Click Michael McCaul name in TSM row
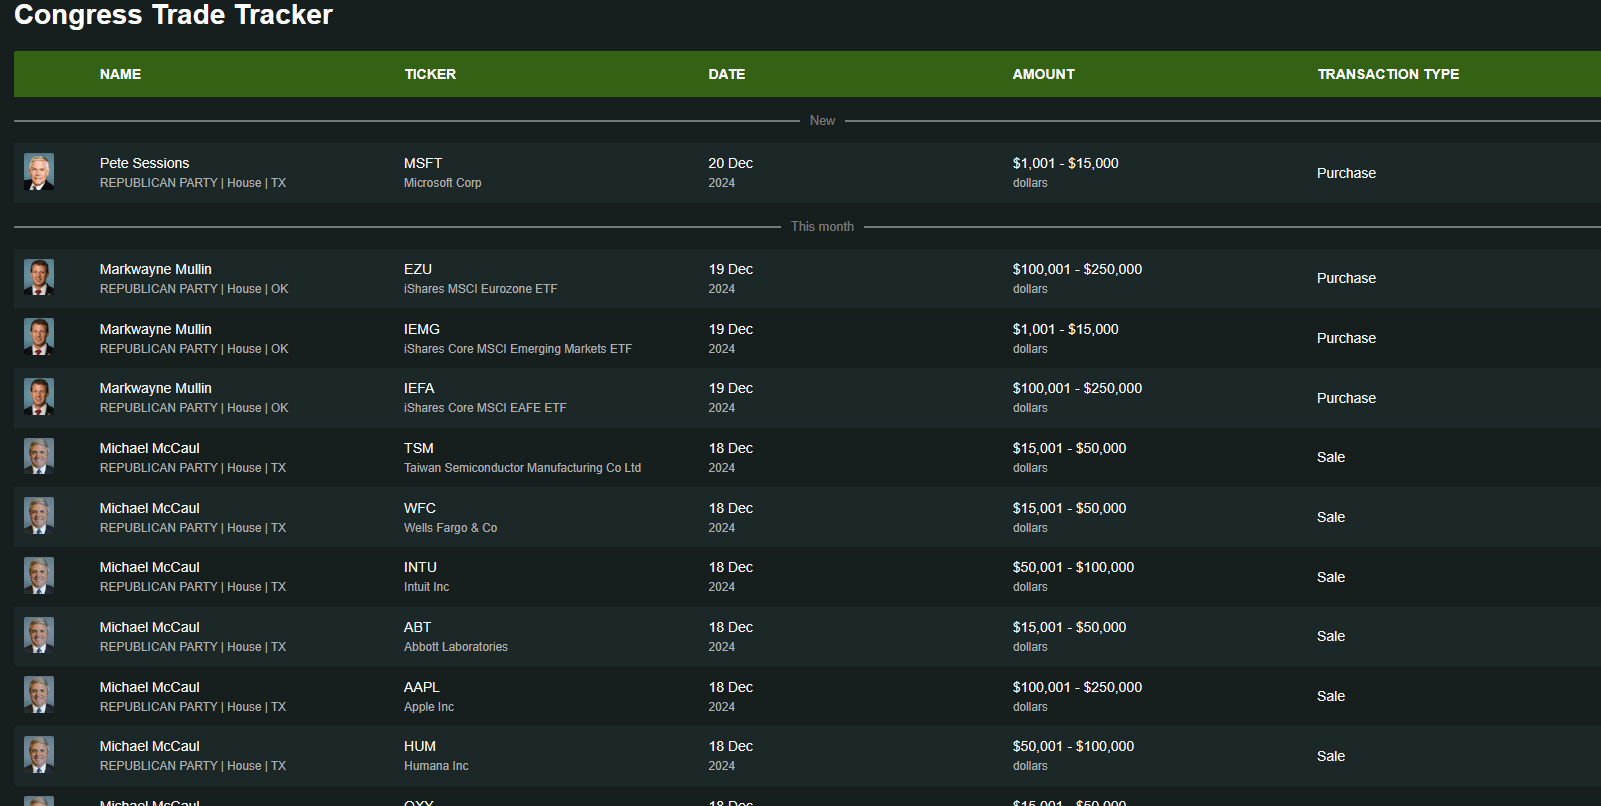This screenshot has width=1601, height=806. pyautogui.click(x=150, y=448)
